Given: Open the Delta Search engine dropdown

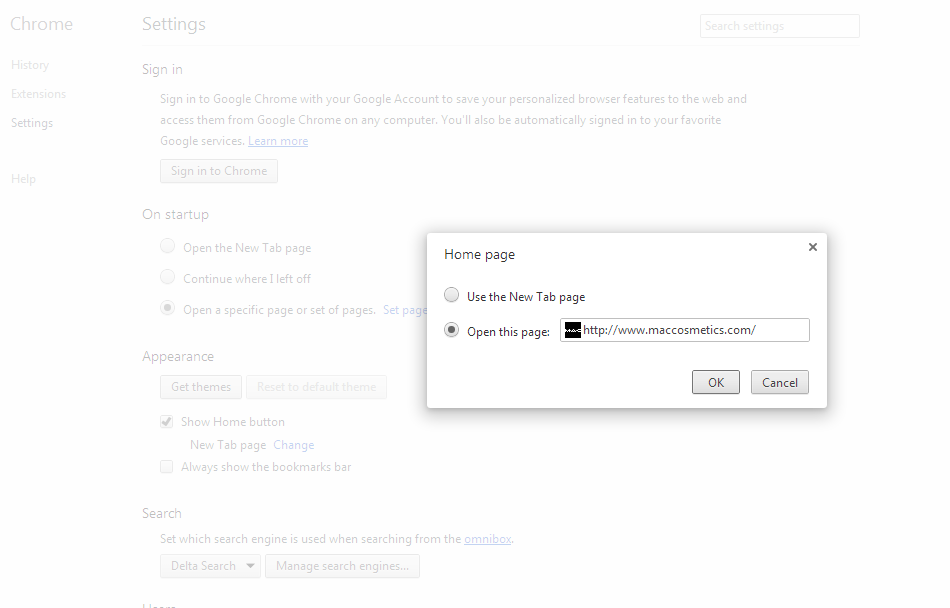Looking at the screenshot, I should [x=210, y=566].
